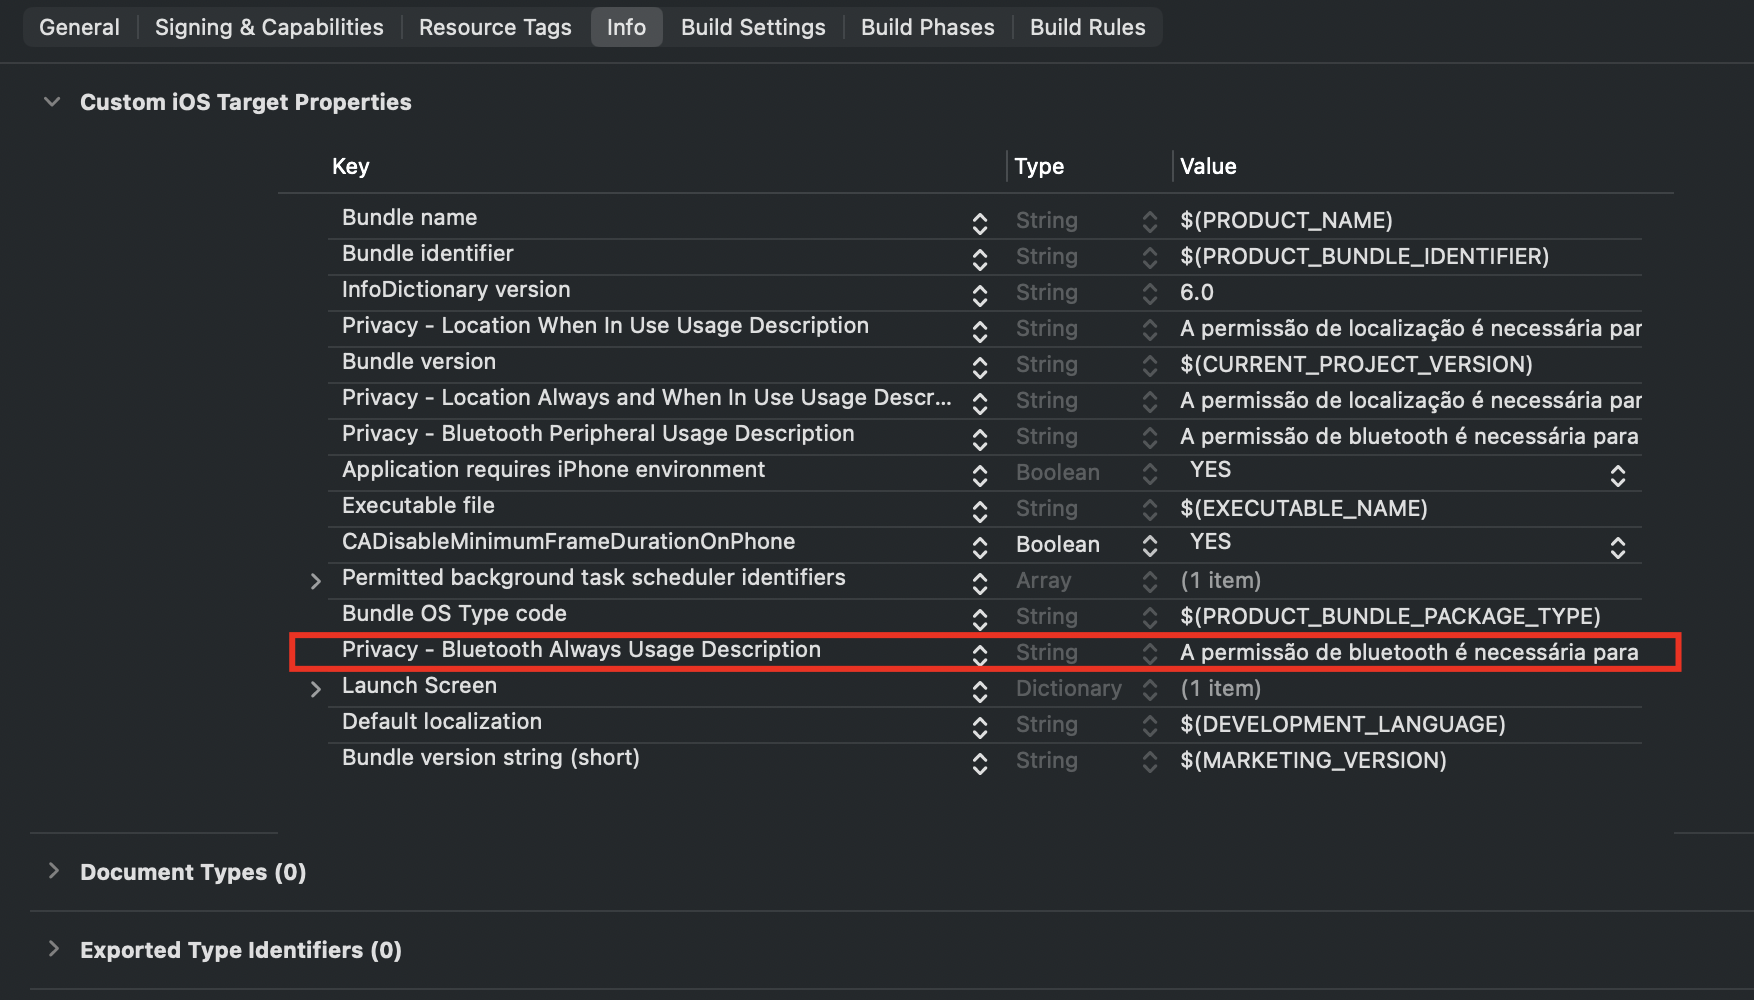Image resolution: width=1754 pixels, height=1000 pixels.
Task: Open the Signing & Capabilities tab
Action: (269, 27)
